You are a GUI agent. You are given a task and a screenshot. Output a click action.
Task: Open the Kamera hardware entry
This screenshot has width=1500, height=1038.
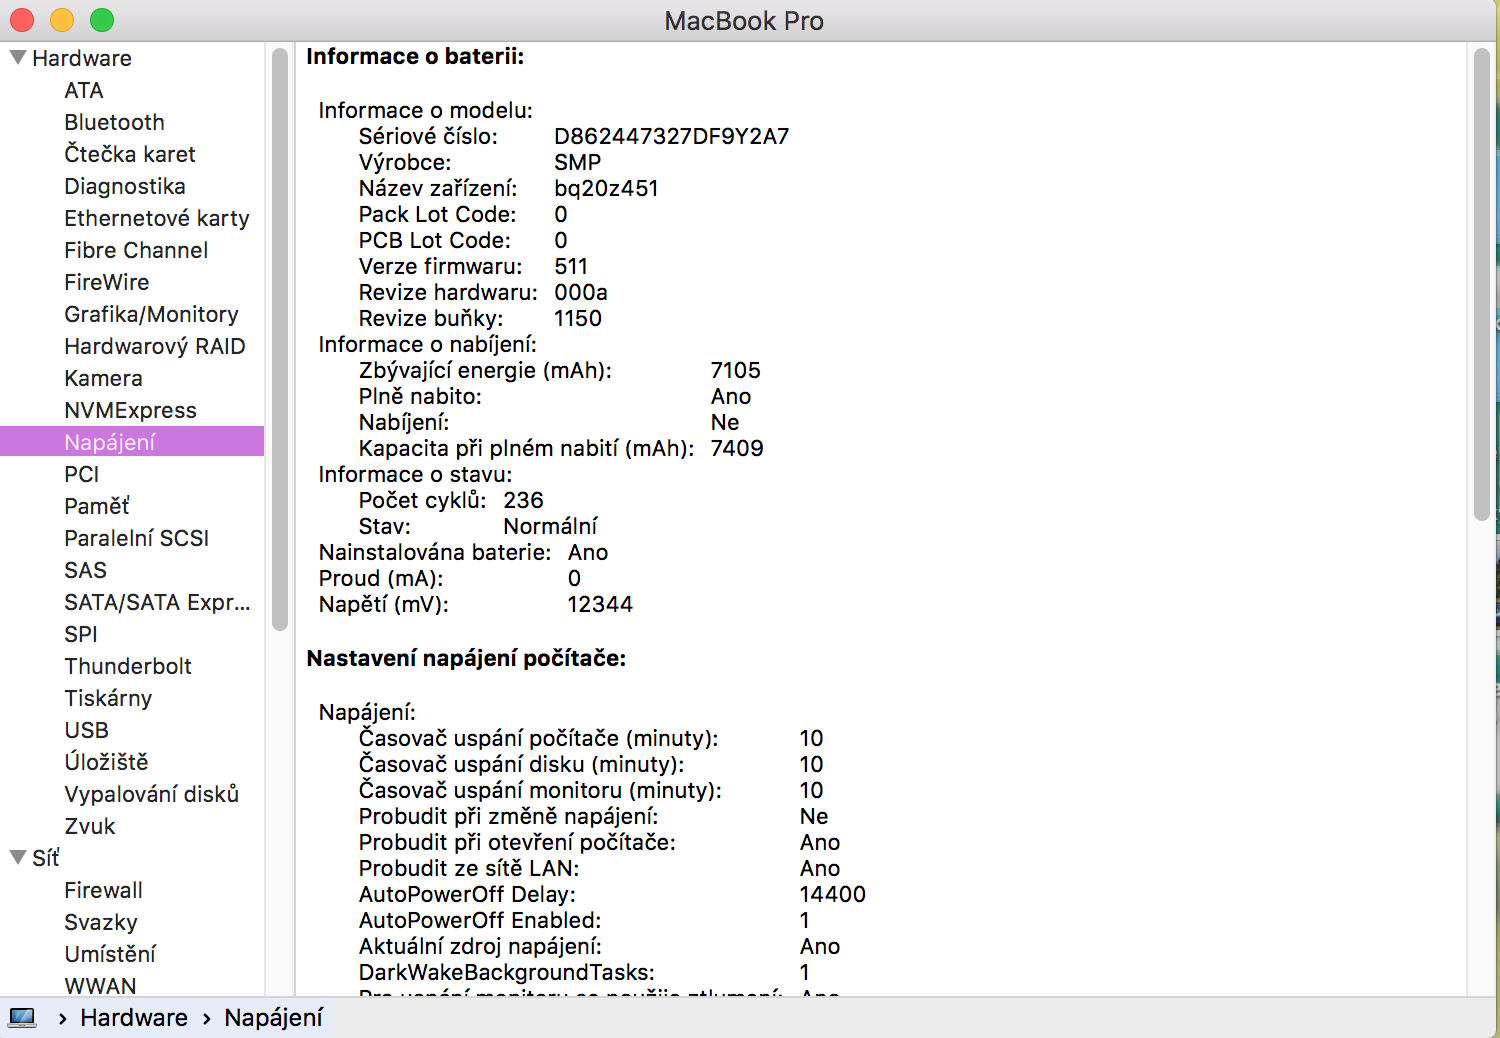(103, 378)
